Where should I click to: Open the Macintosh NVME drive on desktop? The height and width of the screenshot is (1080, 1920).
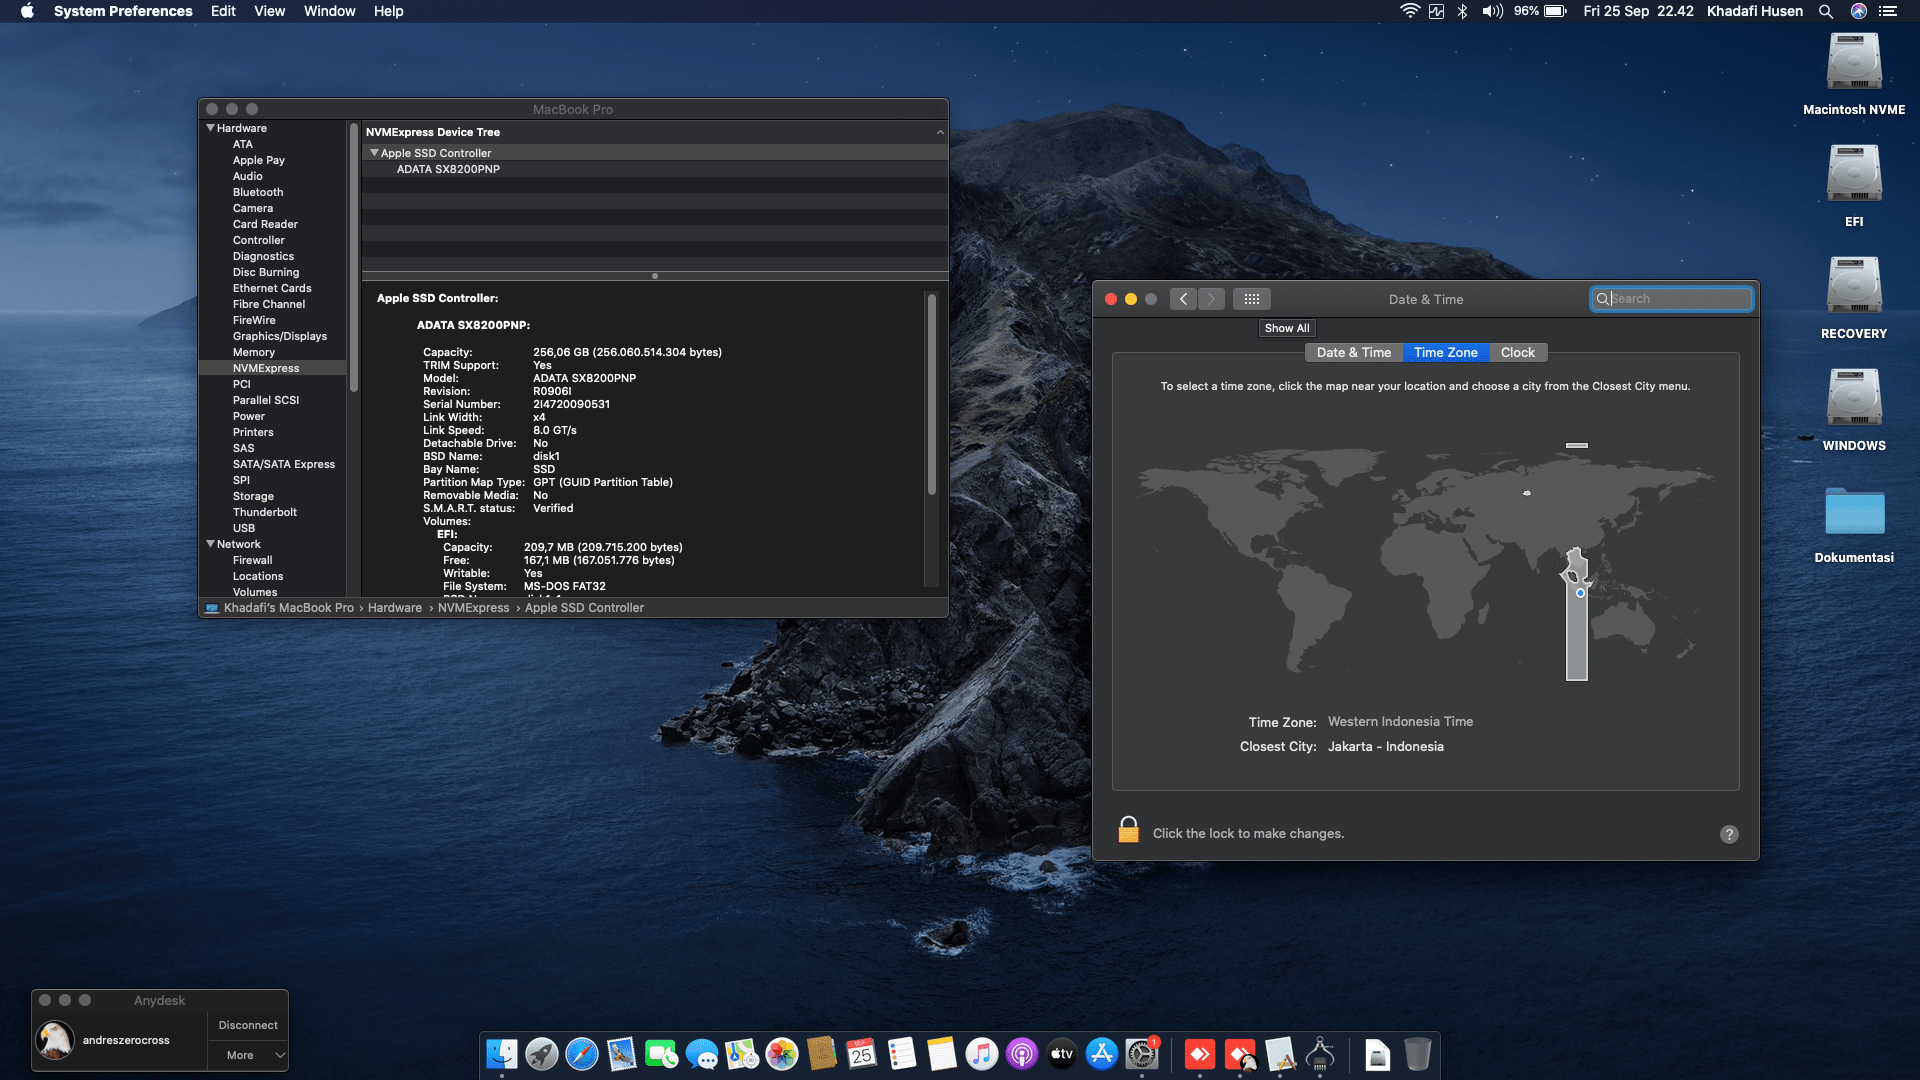pyautogui.click(x=1854, y=74)
